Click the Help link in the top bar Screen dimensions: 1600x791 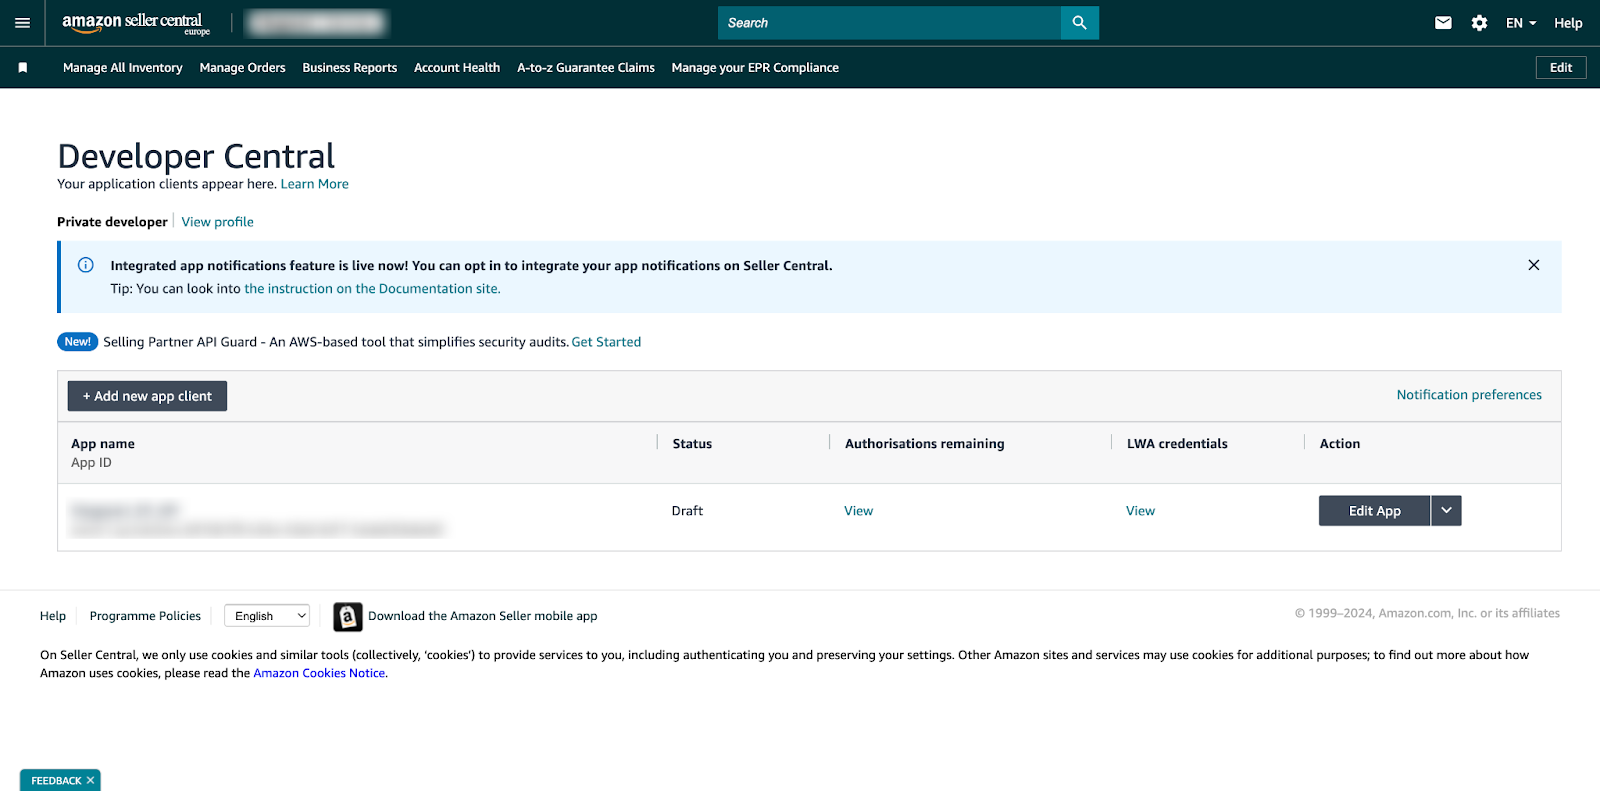pyautogui.click(x=1568, y=23)
